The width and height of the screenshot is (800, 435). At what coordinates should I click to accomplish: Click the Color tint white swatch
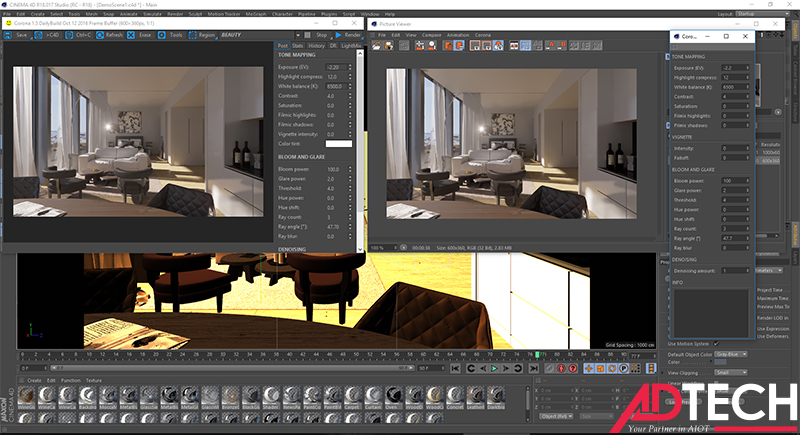(339, 144)
